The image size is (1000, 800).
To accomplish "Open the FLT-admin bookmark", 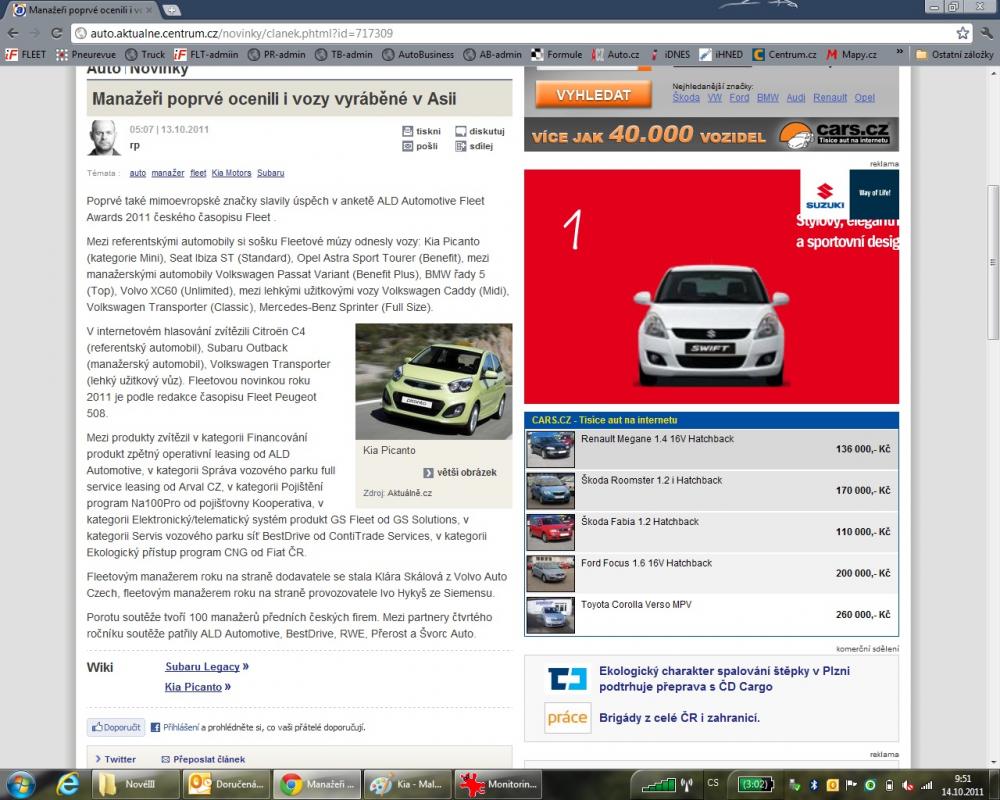I will [x=206, y=54].
